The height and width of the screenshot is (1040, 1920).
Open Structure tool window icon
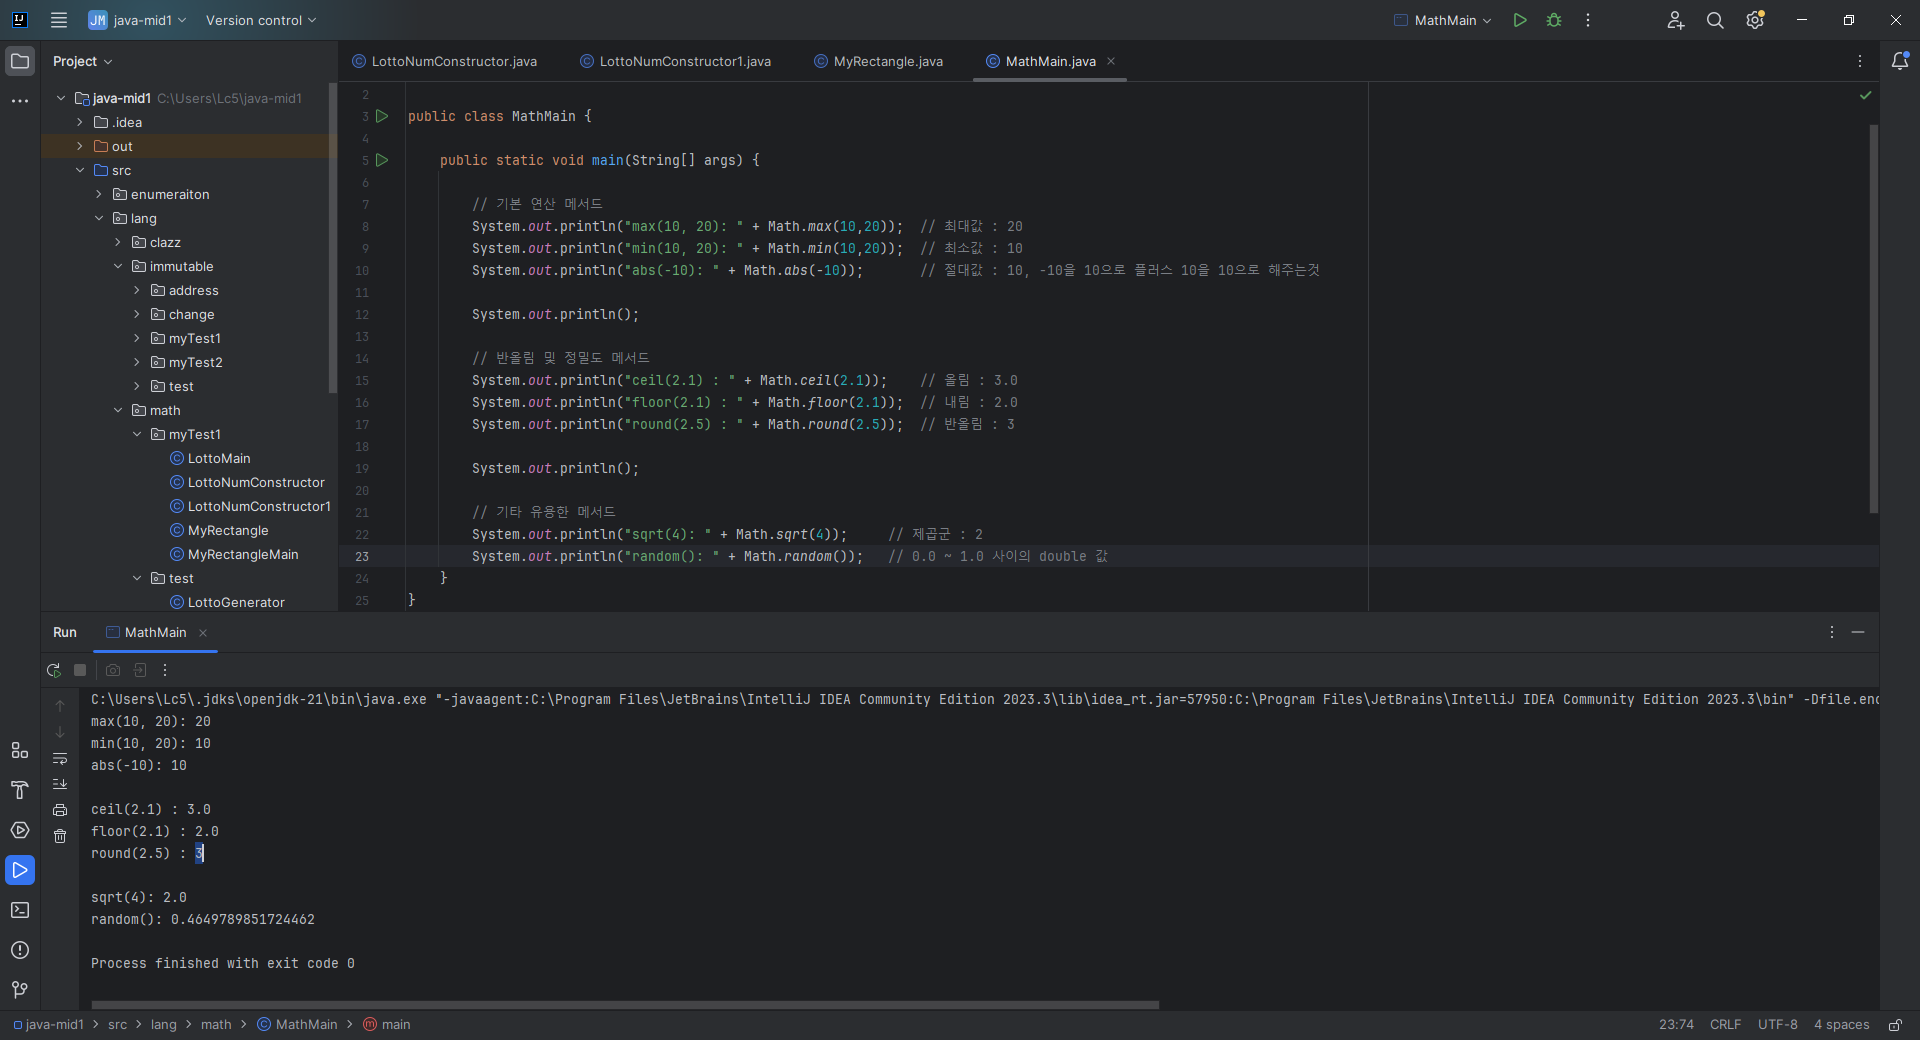[x=20, y=750]
